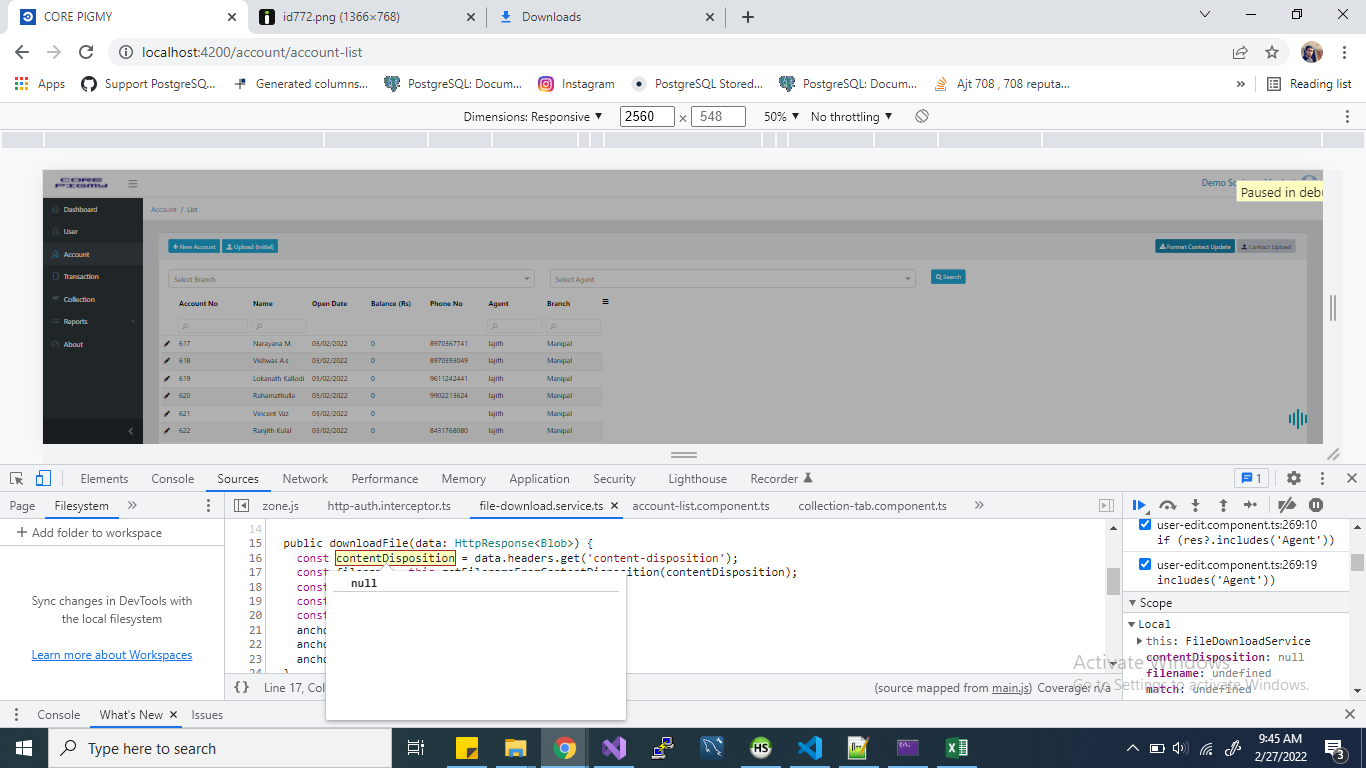The image size is (1366, 768).
Task: Toggle the file navigator sidebar
Action: (x=241, y=505)
